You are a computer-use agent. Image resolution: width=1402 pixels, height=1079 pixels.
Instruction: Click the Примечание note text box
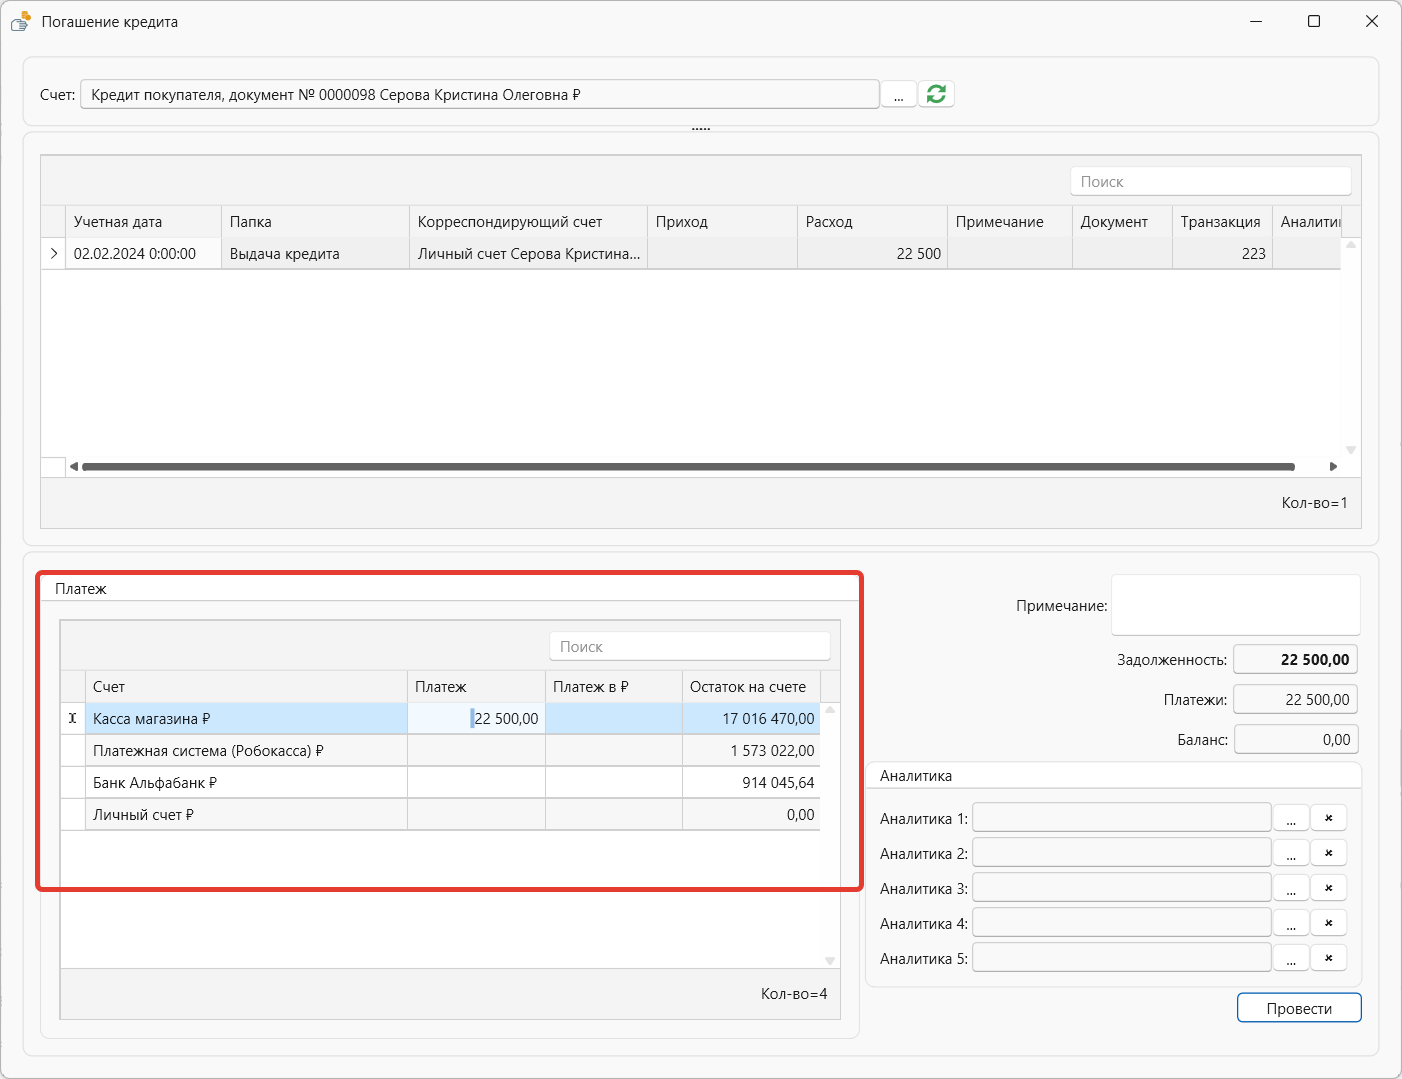[x=1236, y=604]
